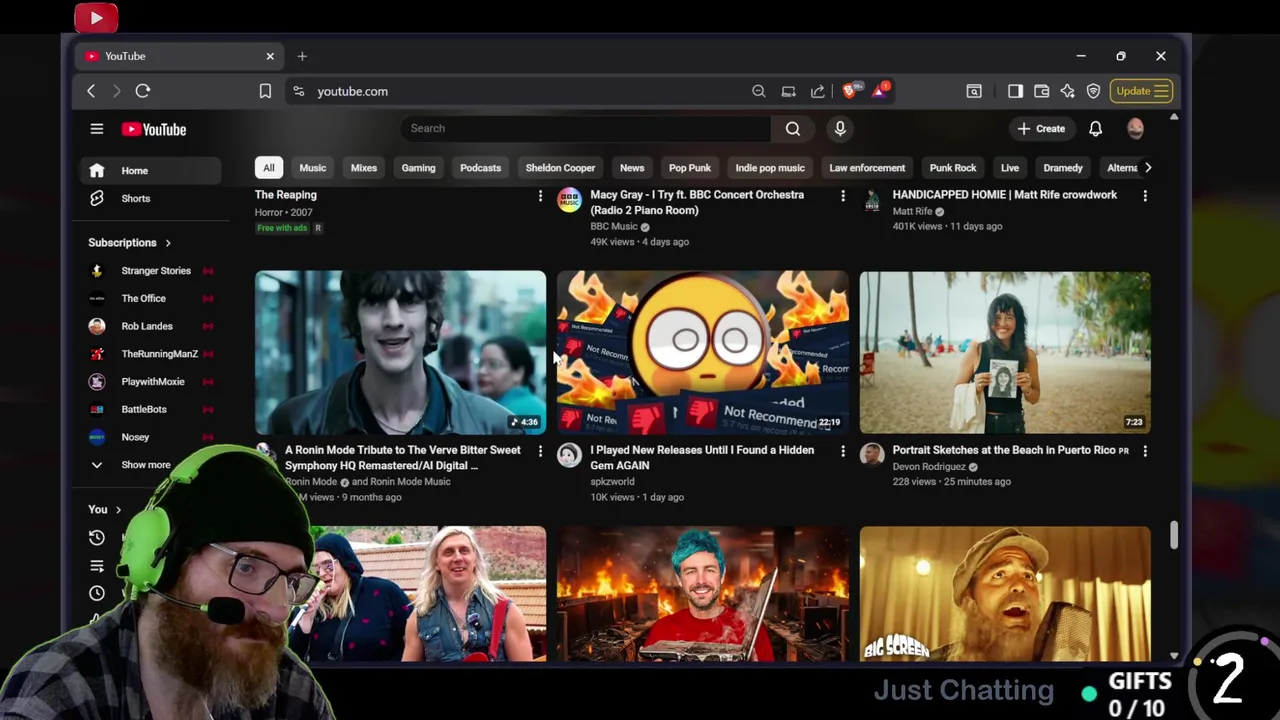The image size is (1280, 720).
Task: Open the browser hamburger Update menu
Action: (1141, 91)
